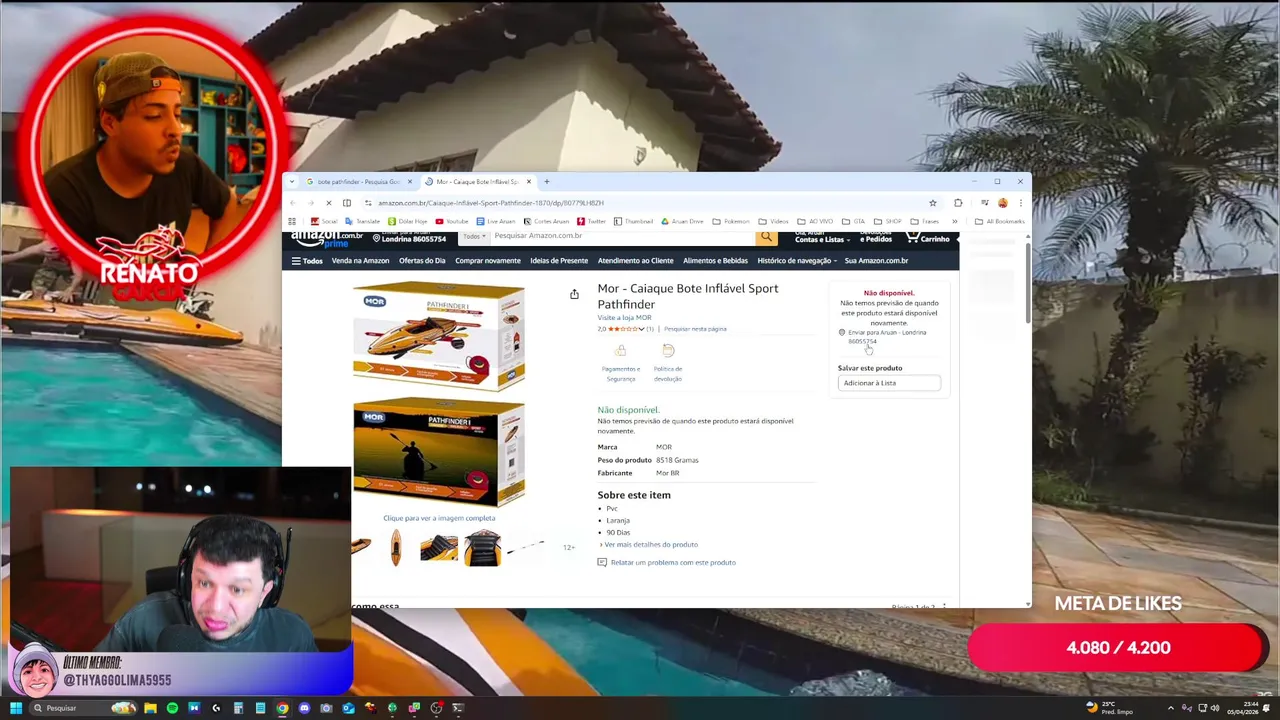1280x720 pixels.
Task: Select the 'Mor - Caiaque Bote' tab
Action: pos(477,182)
